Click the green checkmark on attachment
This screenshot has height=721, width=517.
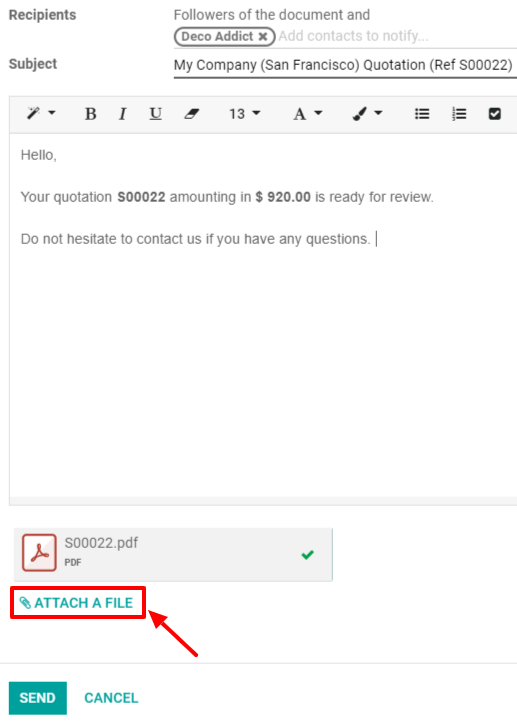308,555
